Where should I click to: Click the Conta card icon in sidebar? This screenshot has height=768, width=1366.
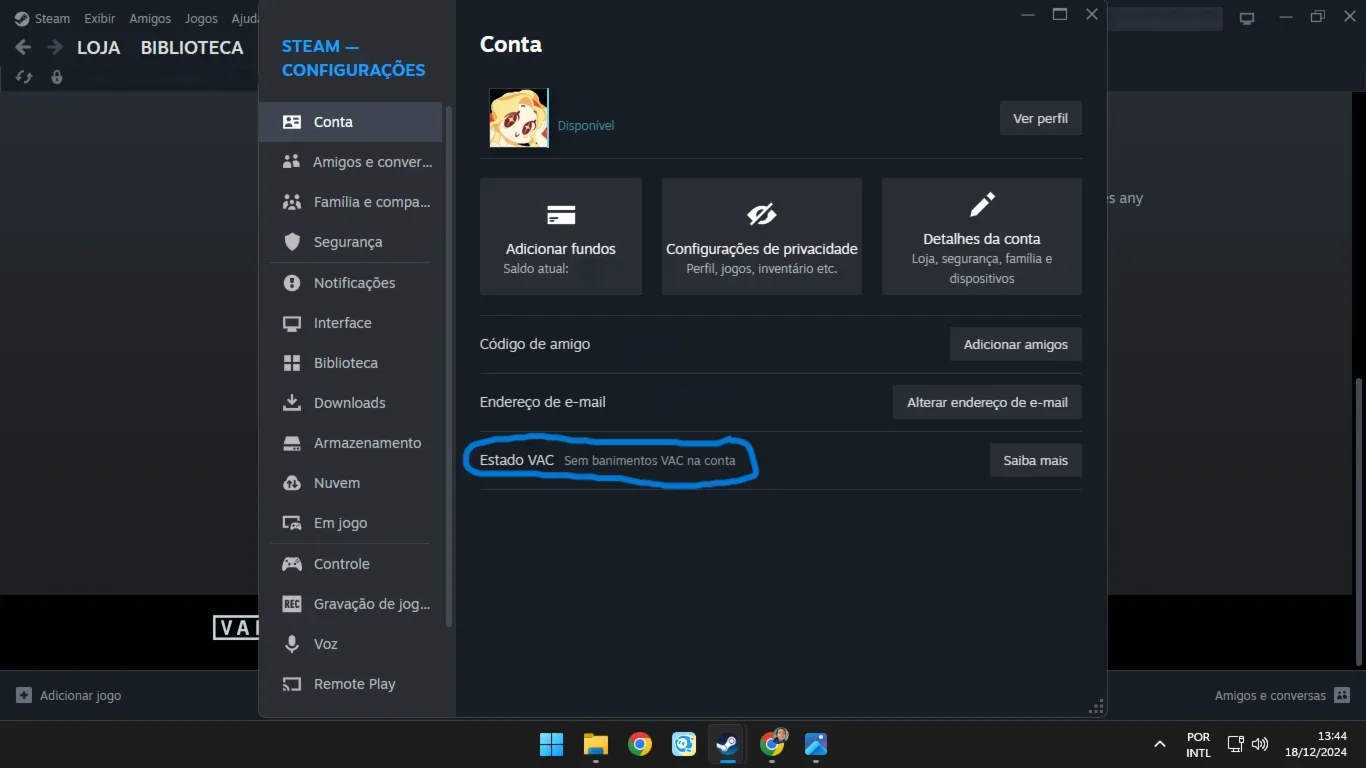click(x=292, y=122)
